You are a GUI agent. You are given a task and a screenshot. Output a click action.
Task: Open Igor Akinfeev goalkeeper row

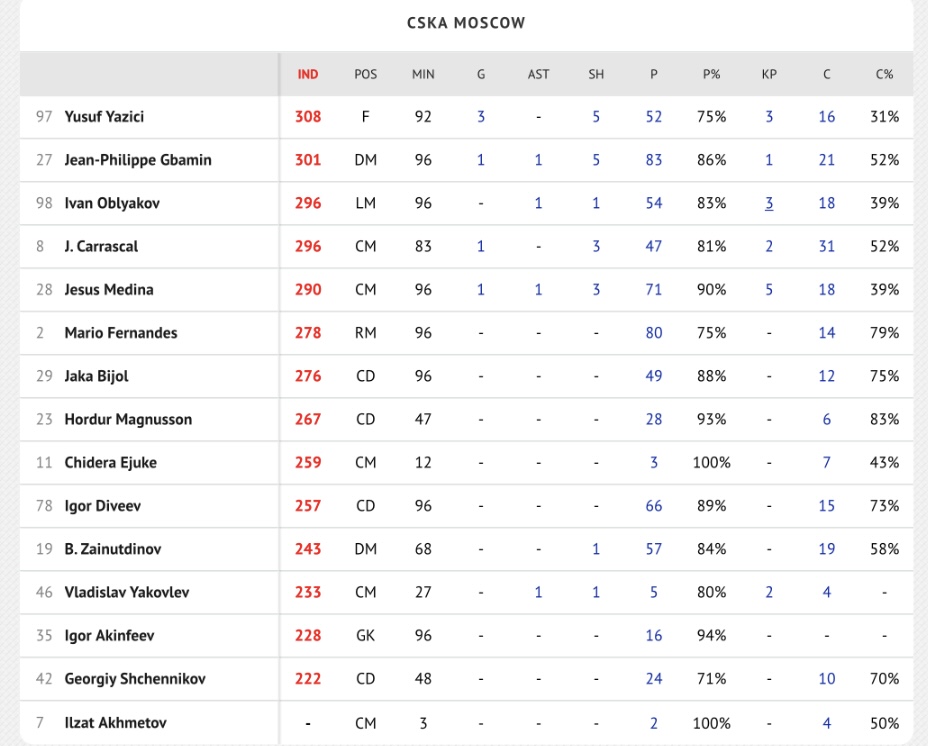coord(109,636)
